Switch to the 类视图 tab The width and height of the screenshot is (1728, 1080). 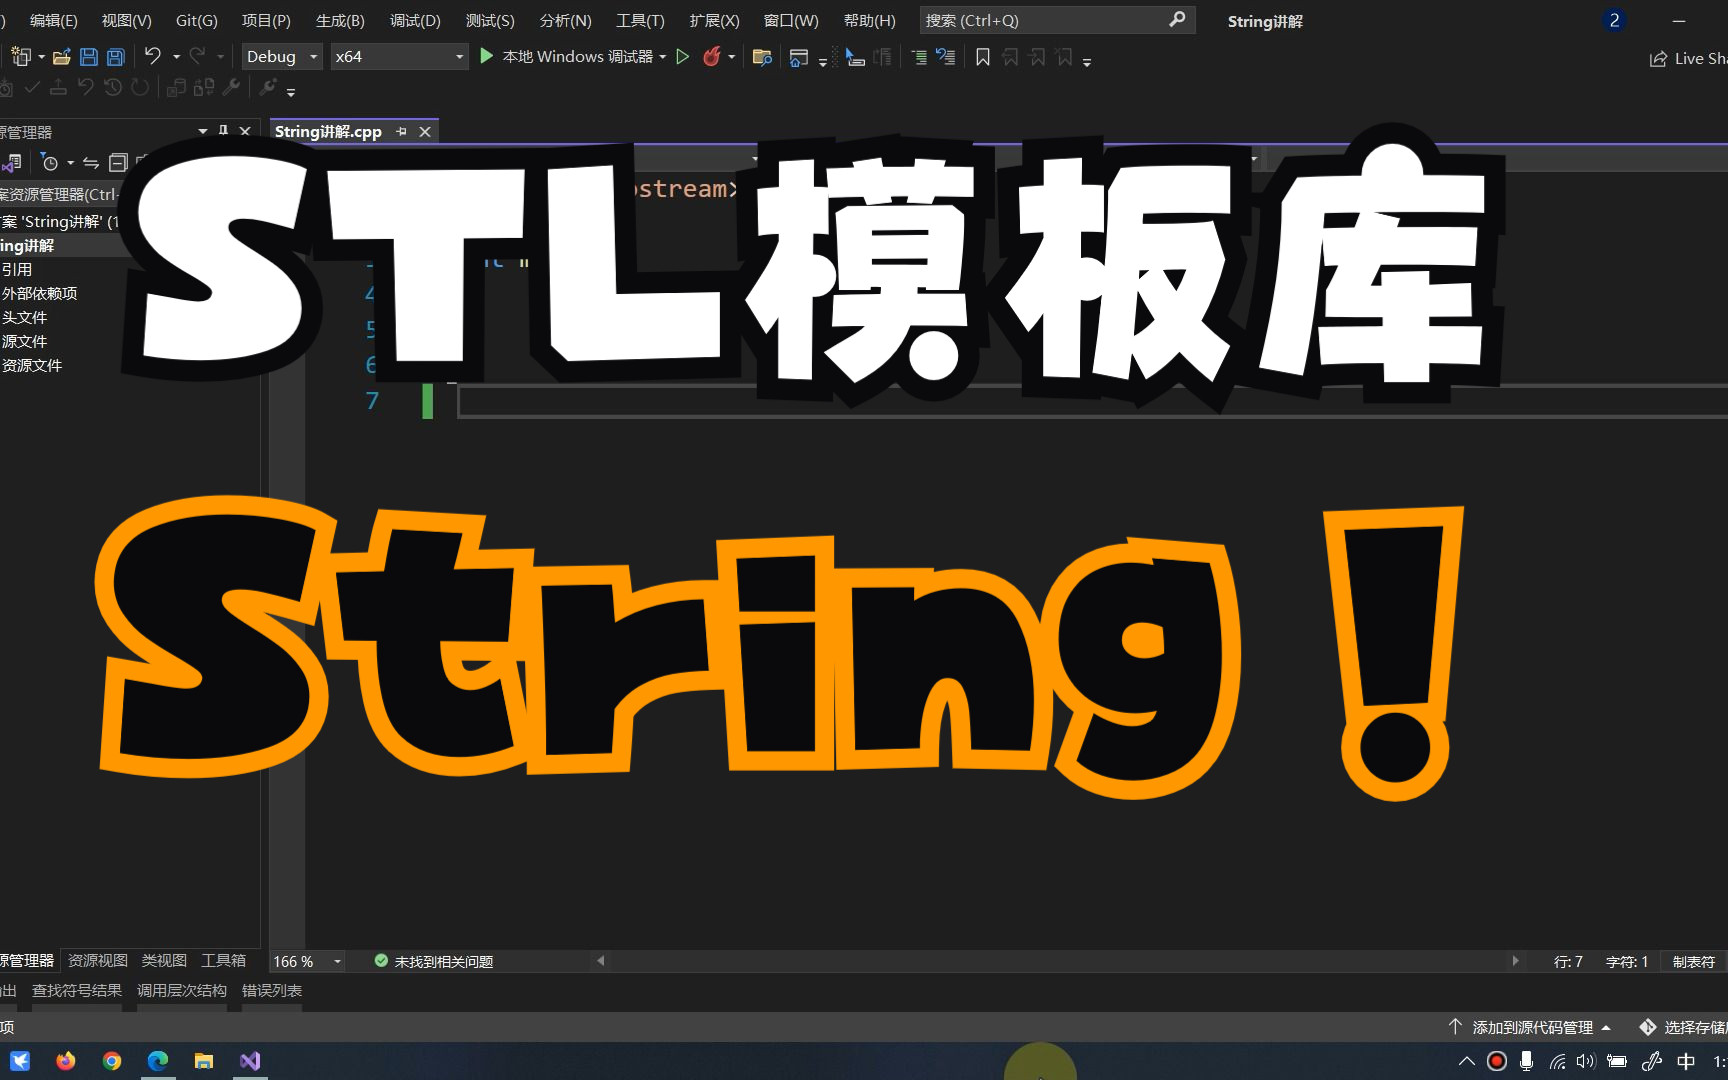click(164, 960)
